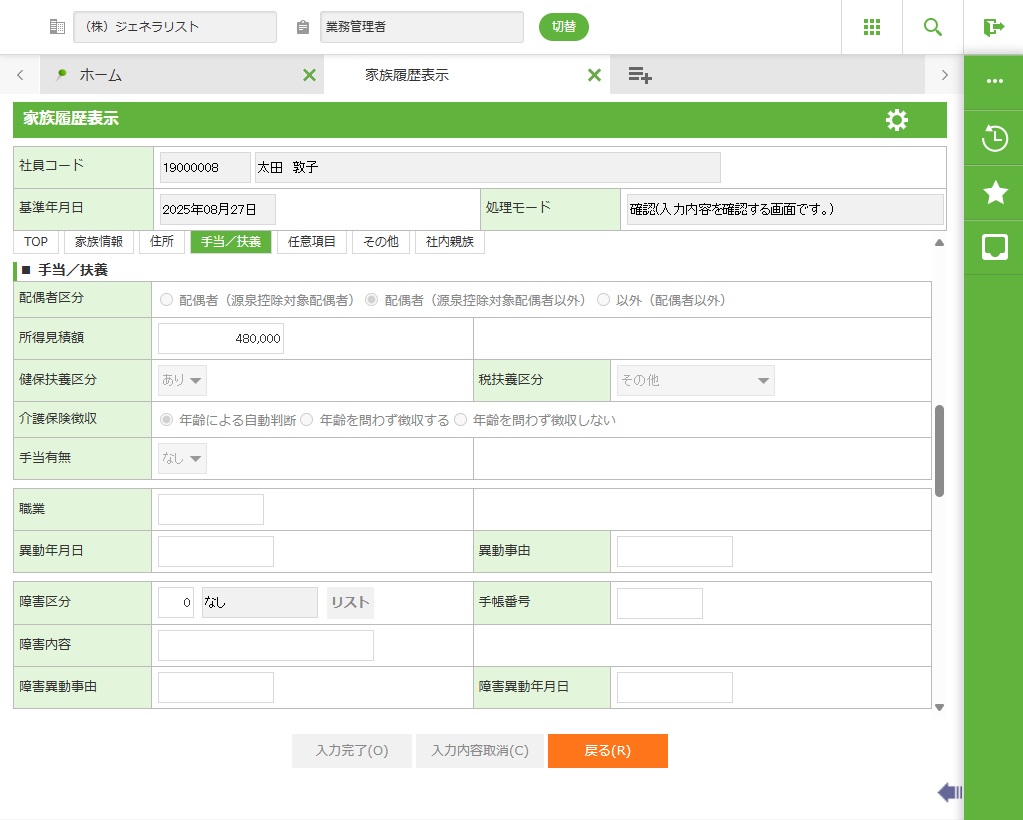This screenshot has width=1023, height=820.
Task: Open the history clock icon in sidebar
Action: click(x=994, y=139)
